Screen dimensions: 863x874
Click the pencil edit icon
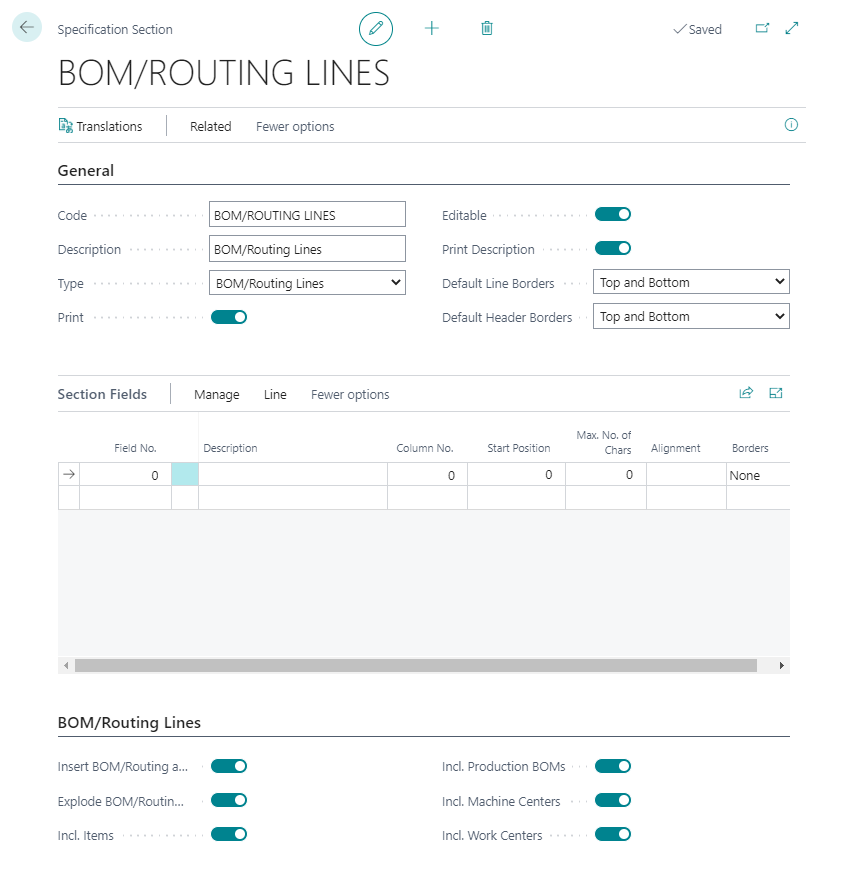376,28
